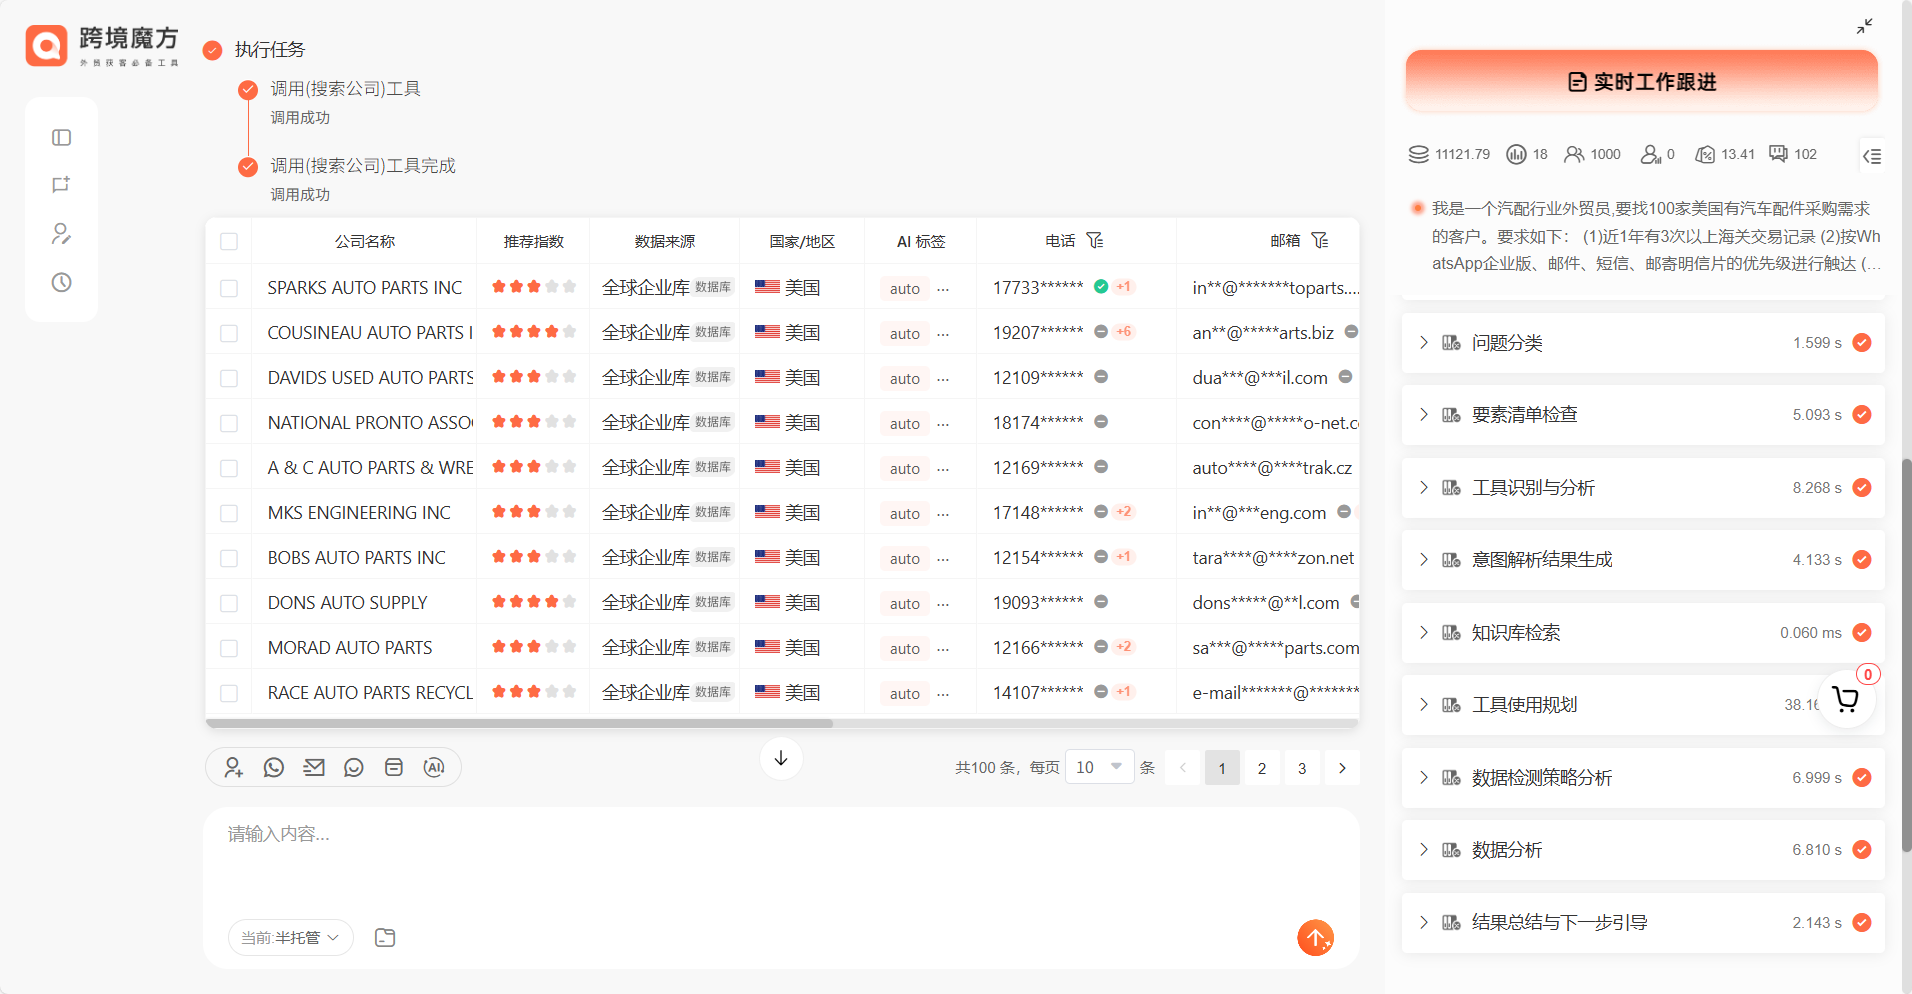Go to page 2 of results
The height and width of the screenshot is (994, 1912).
1262,768
